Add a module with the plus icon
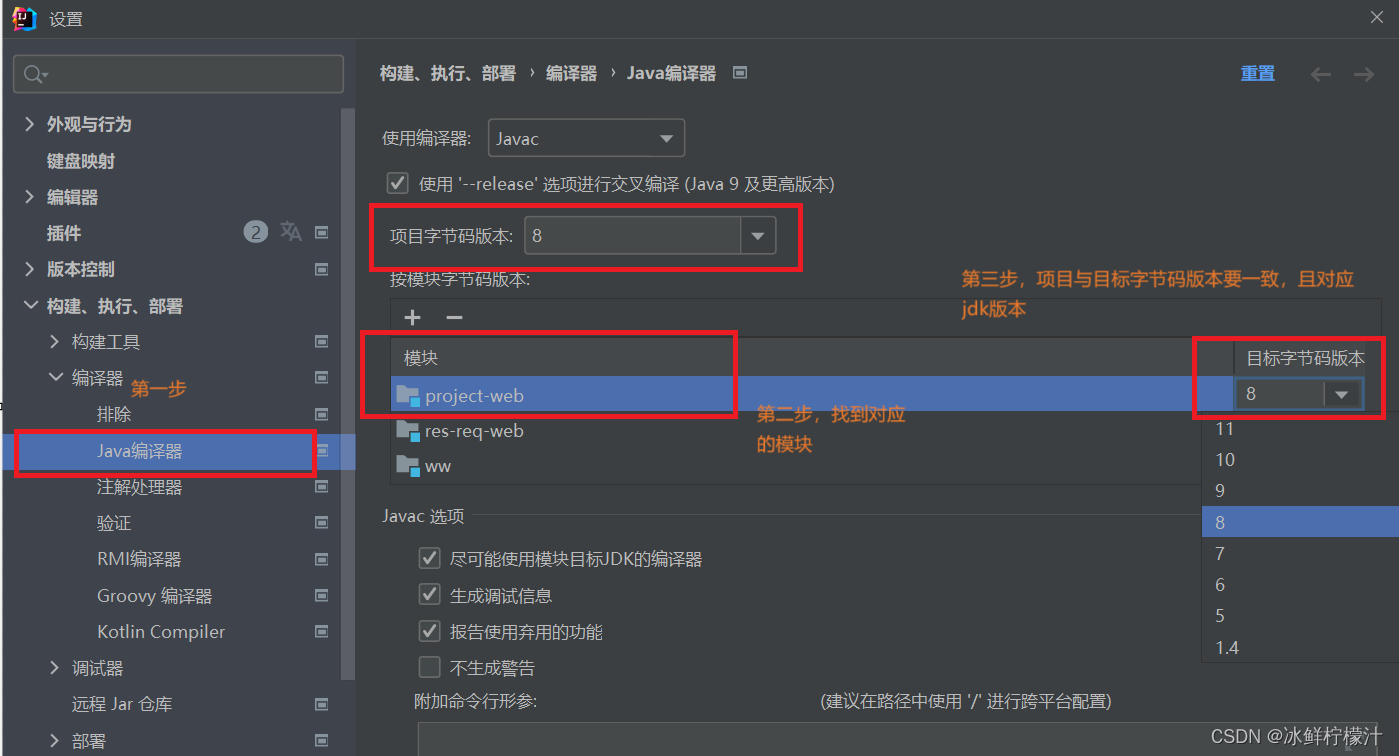 click(x=412, y=317)
